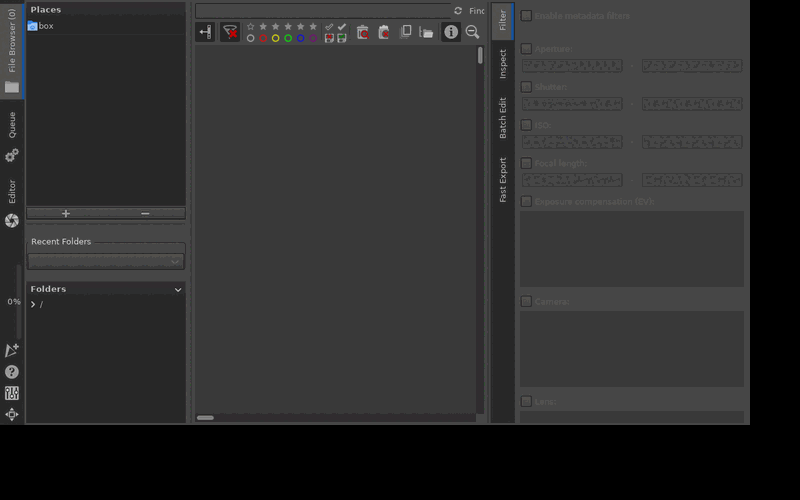Open the Filter side tab
800x500 pixels.
[x=503, y=20]
